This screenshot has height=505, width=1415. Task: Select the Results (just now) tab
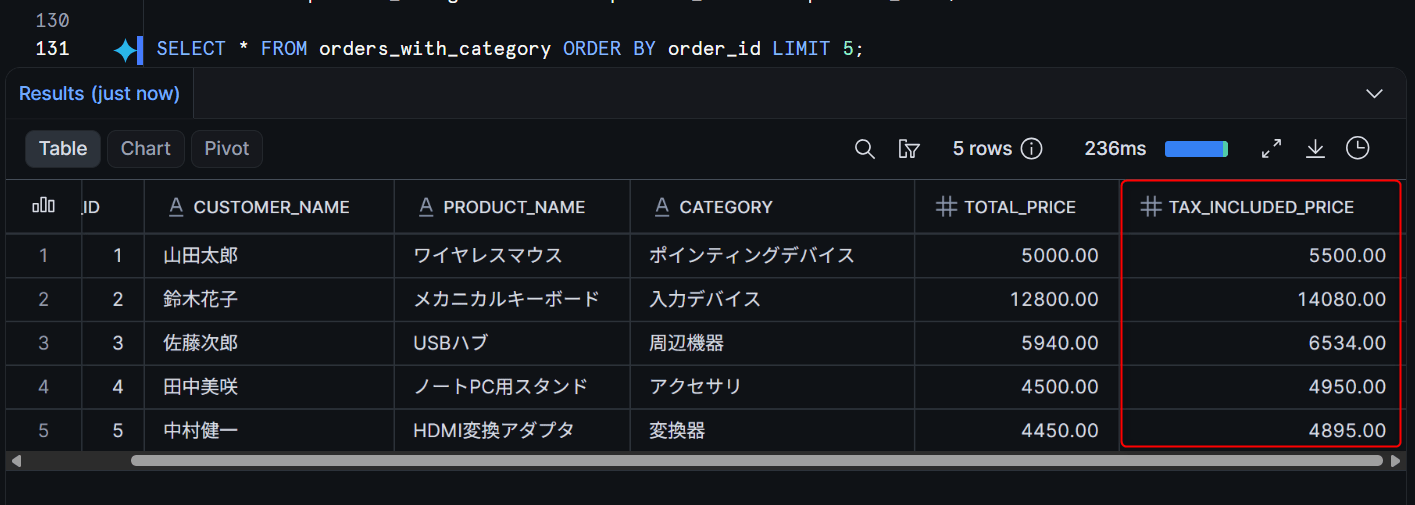click(99, 93)
